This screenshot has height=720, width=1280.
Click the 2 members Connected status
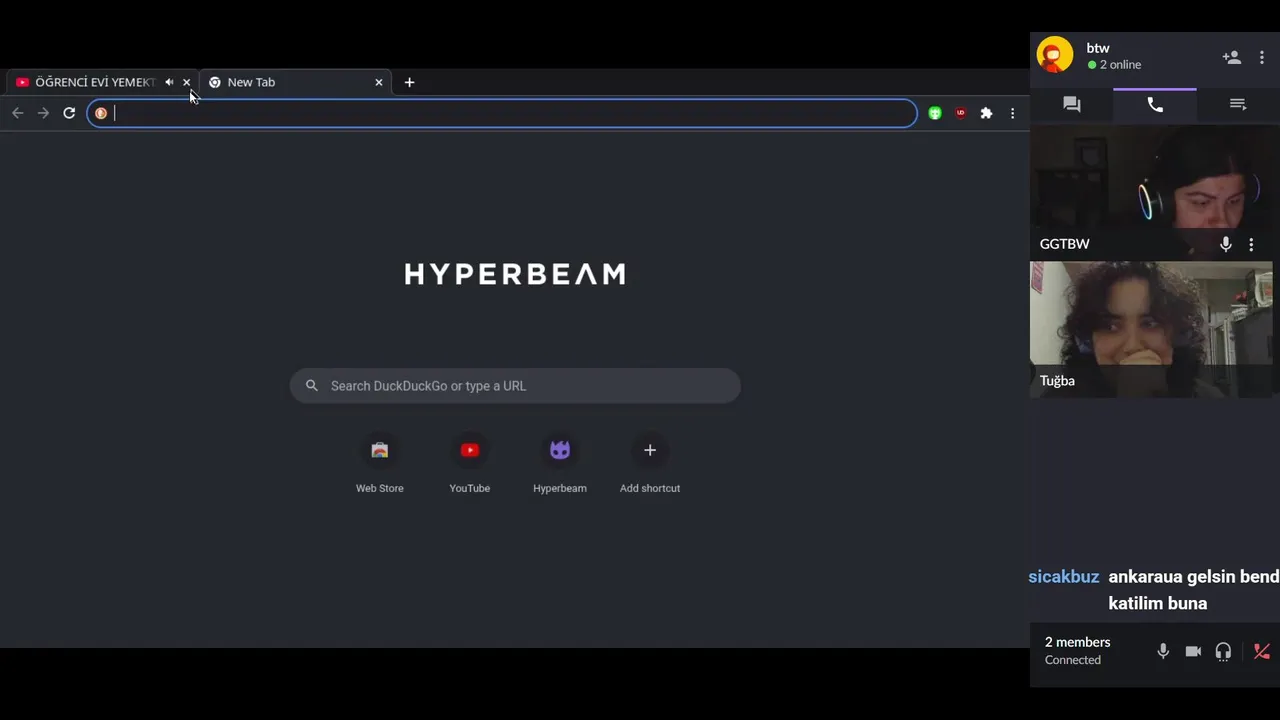(1077, 650)
